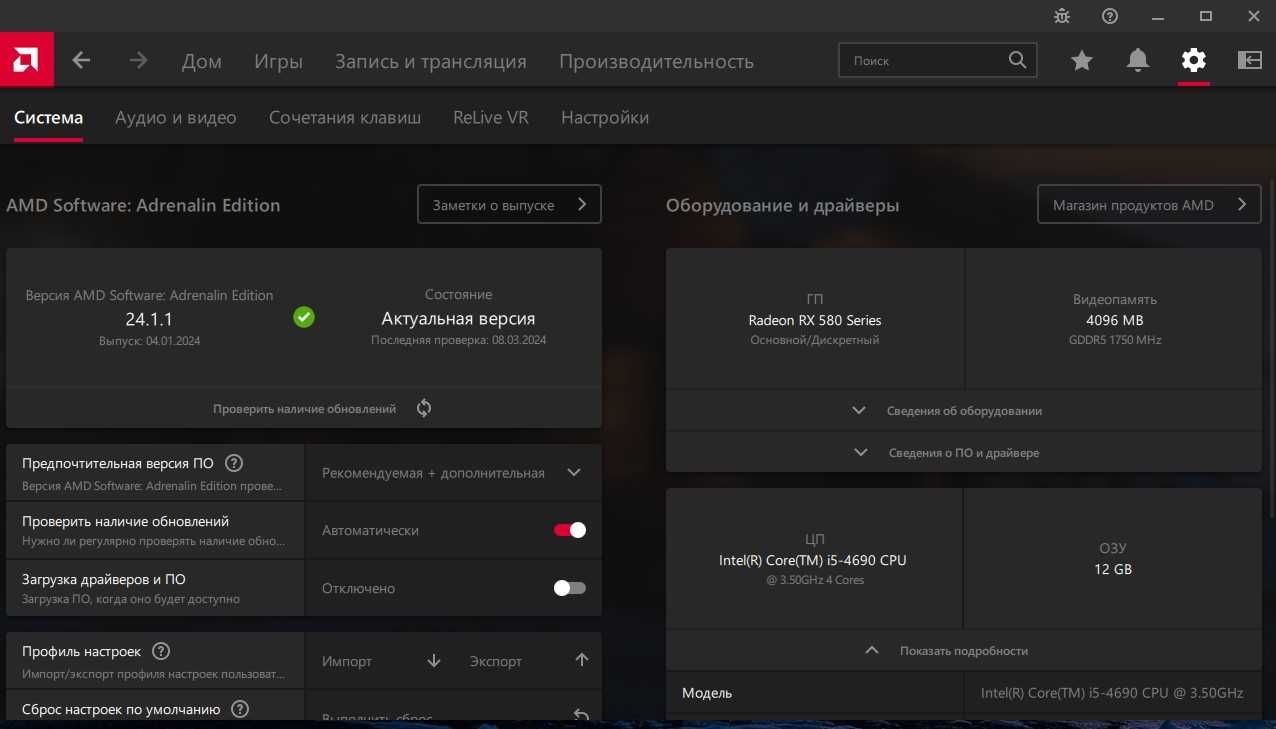Image resolution: width=1276 pixels, height=729 pixels.
Task: Click the version number 24.1.1
Action: 149,319
